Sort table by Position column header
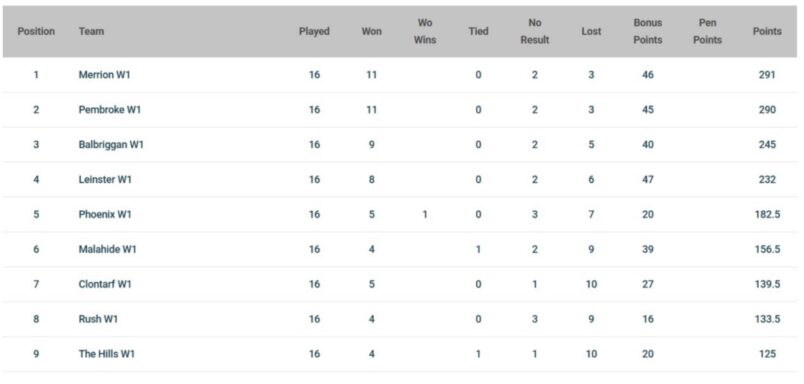The width and height of the screenshot is (804, 384). click(x=36, y=31)
